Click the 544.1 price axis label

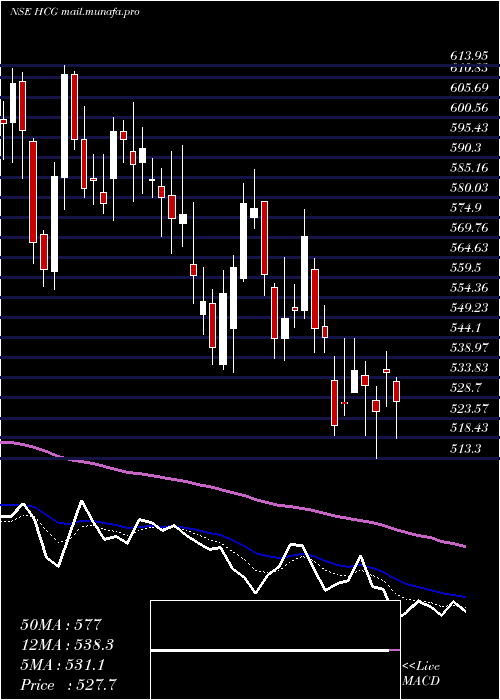click(x=465, y=328)
